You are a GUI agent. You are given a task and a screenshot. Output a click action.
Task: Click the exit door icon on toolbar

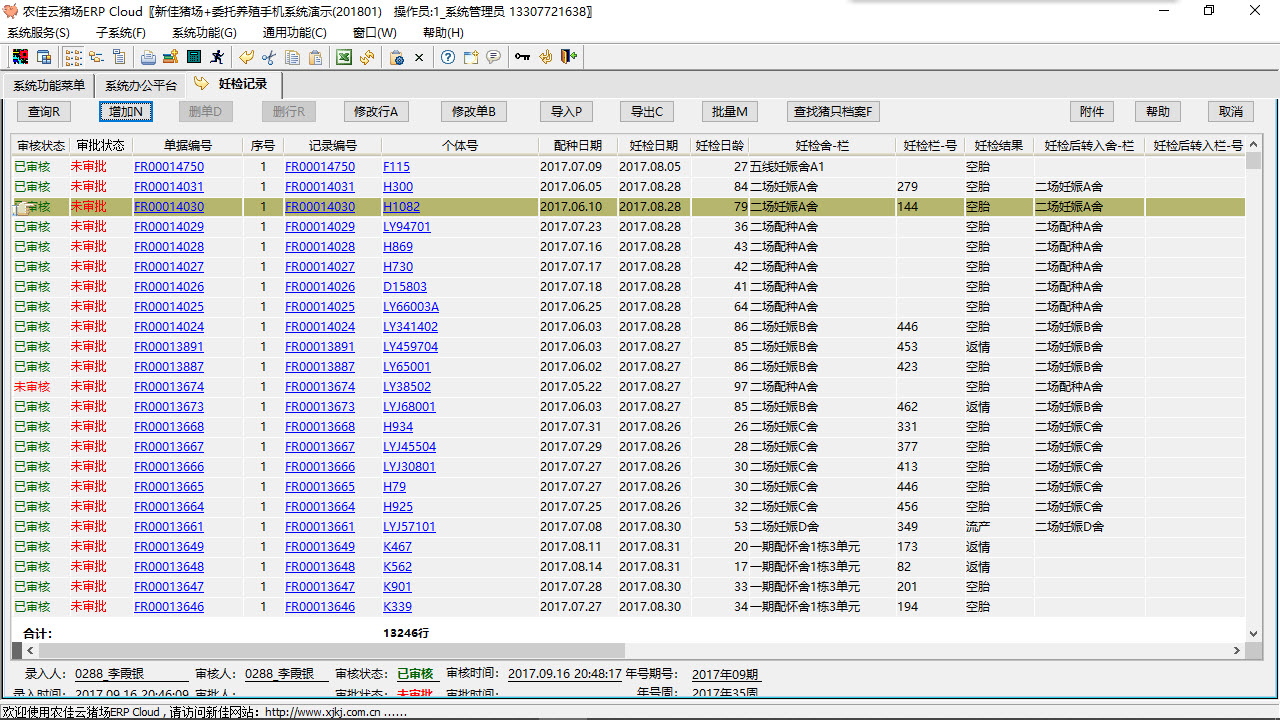click(x=568, y=57)
